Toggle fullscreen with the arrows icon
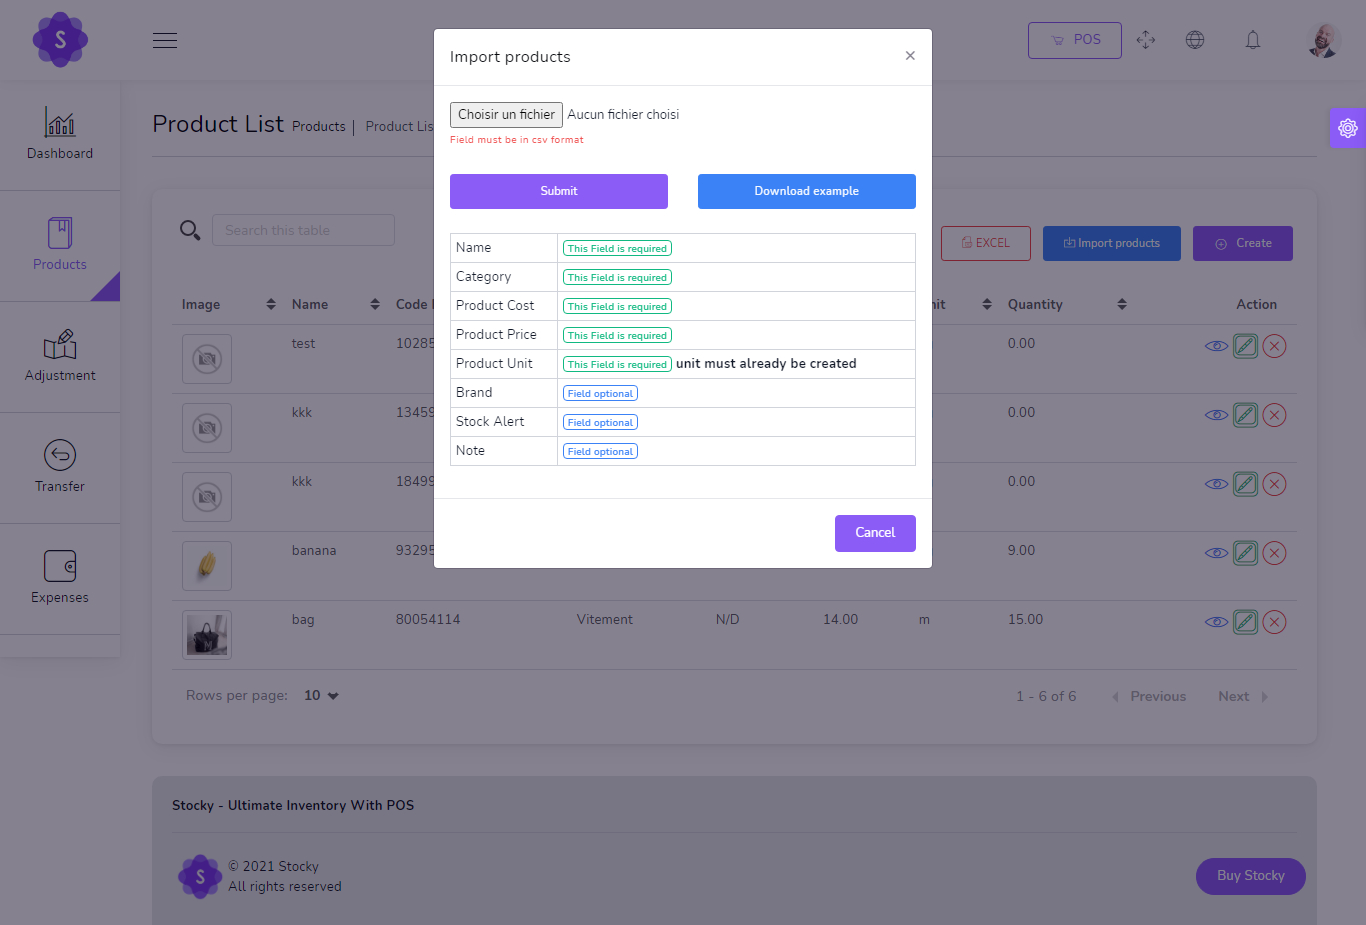1366x925 pixels. tap(1146, 40)
